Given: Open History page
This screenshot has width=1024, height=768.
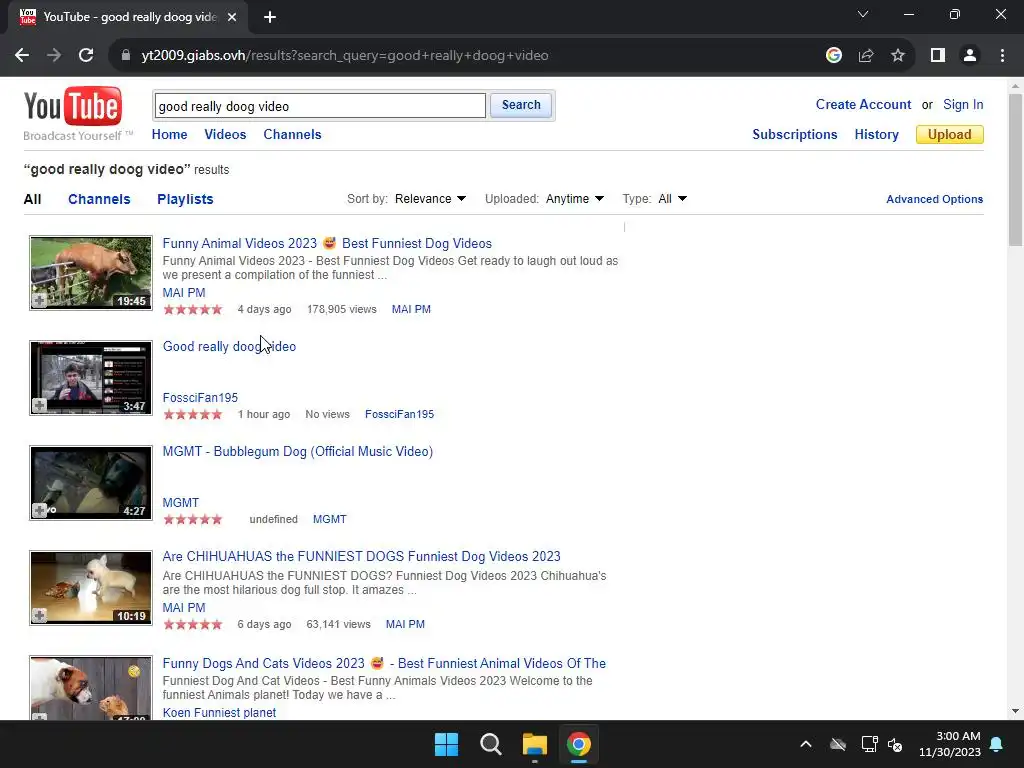Looking at the screenshot, I should pyautogui.click(x=876, y=135).
